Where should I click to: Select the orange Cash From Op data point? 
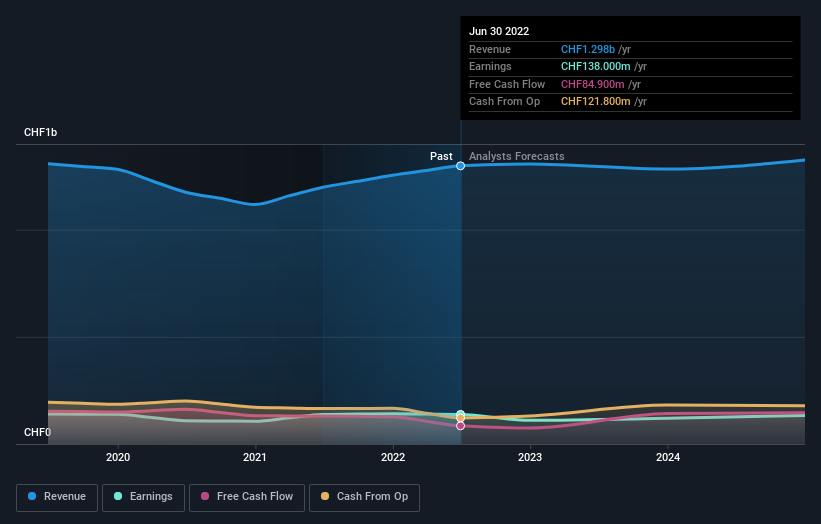click(x=460, y=418)
